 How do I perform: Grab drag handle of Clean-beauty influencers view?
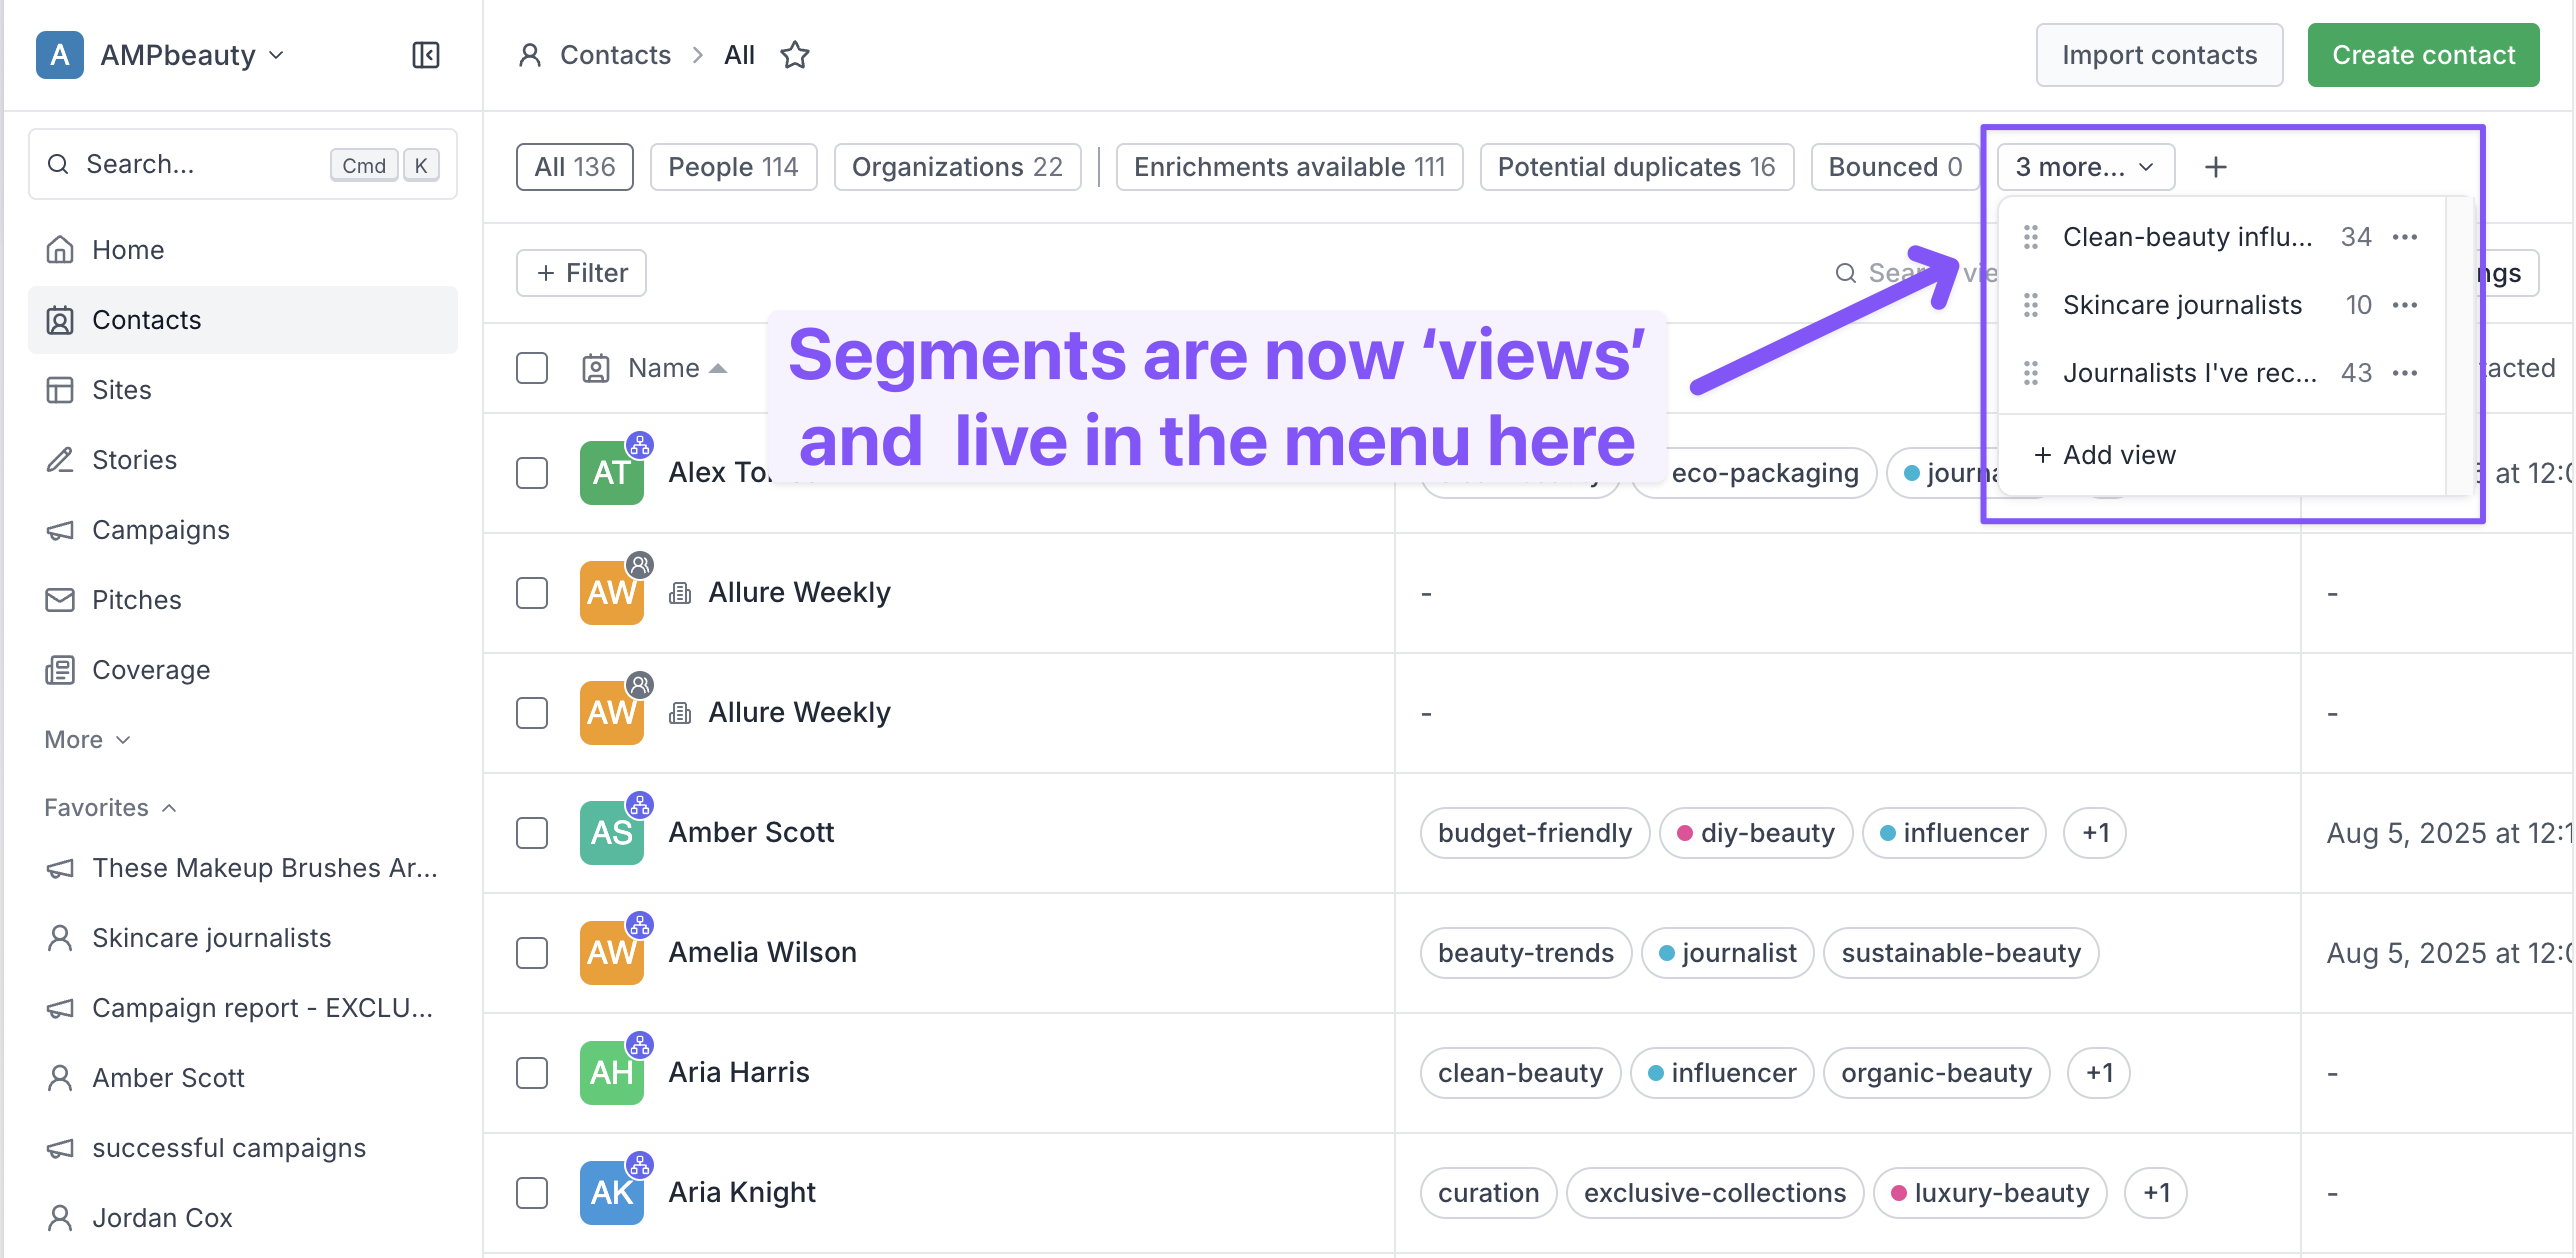point(2031,237)
